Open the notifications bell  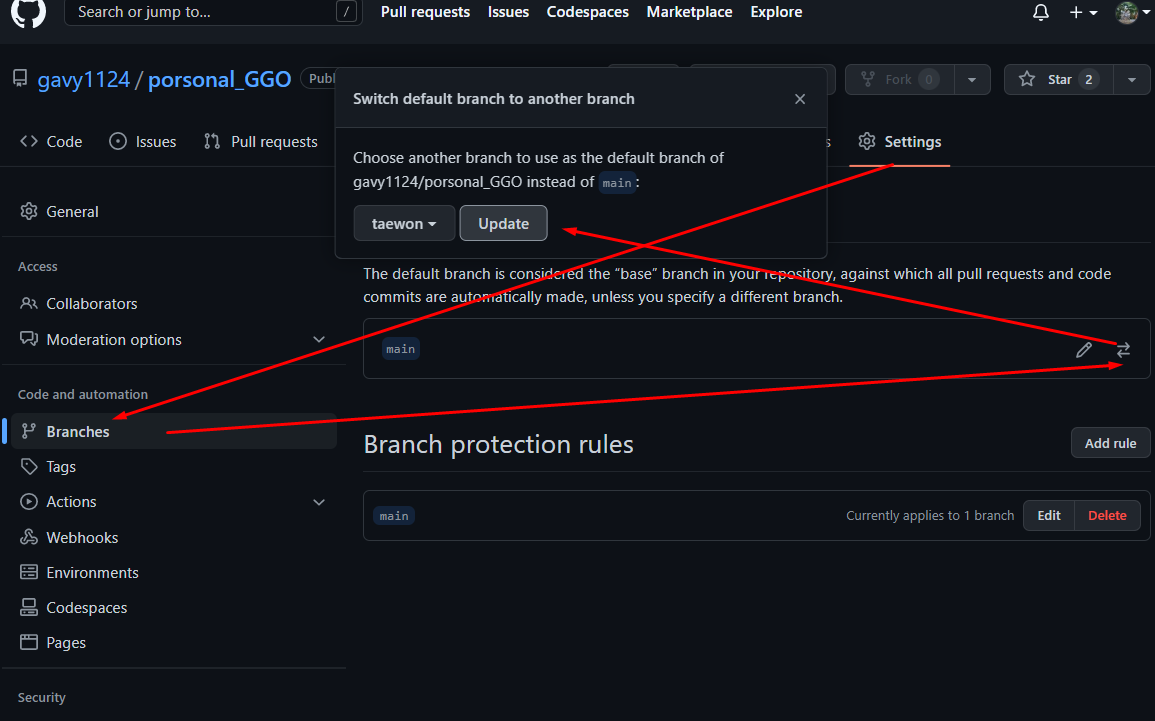(x=1040, y=13)
